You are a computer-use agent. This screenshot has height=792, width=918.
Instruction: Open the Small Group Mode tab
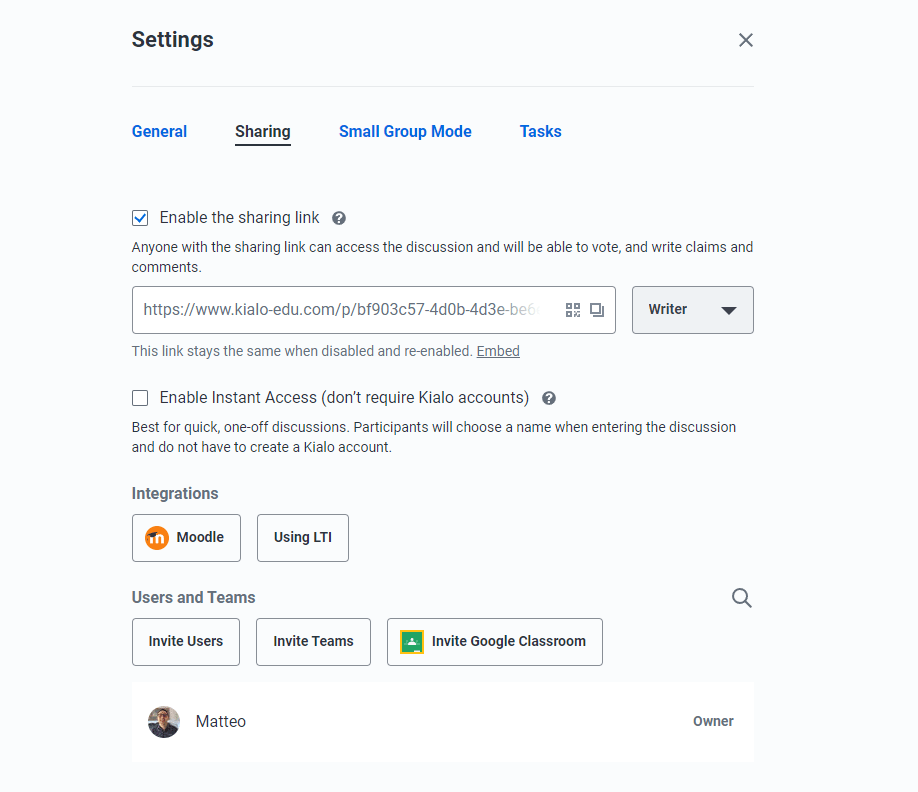(405, 132)
